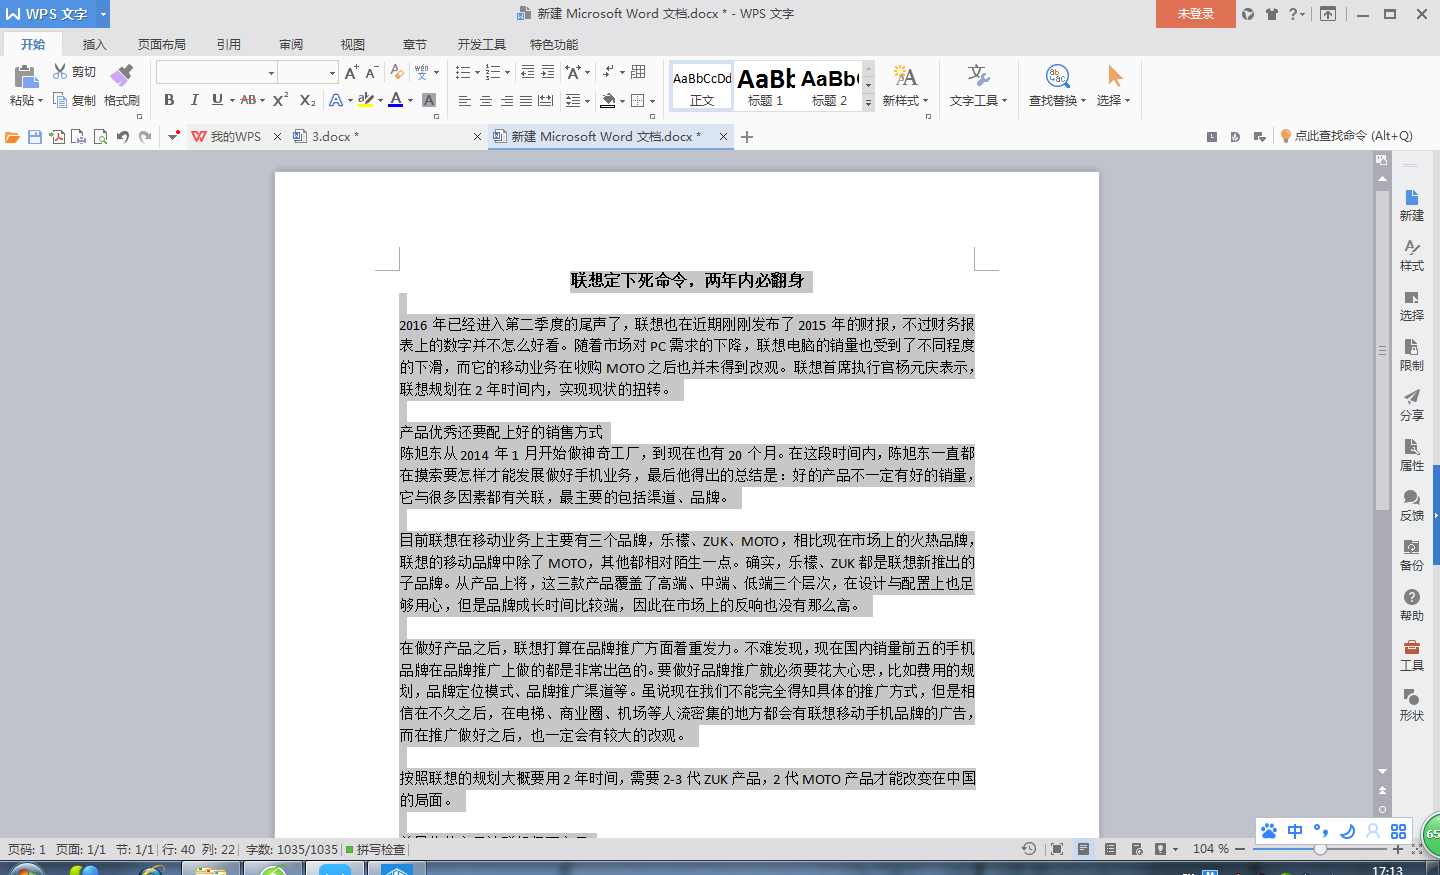Viewport: 1440px width, 875px height.
Task: Export the document to PDF
Action: (x=57, y=137)
